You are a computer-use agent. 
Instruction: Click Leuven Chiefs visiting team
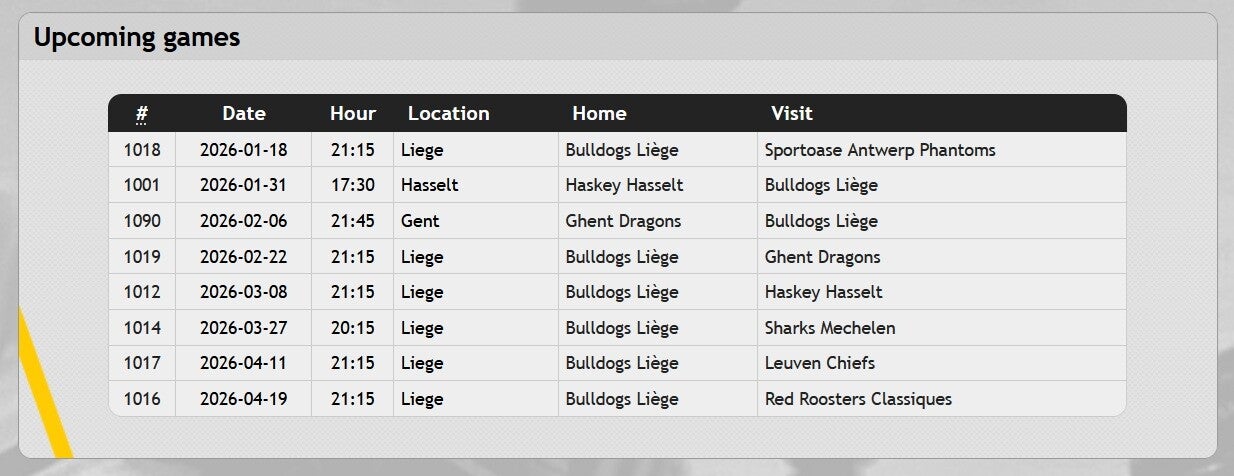[820, 363]
